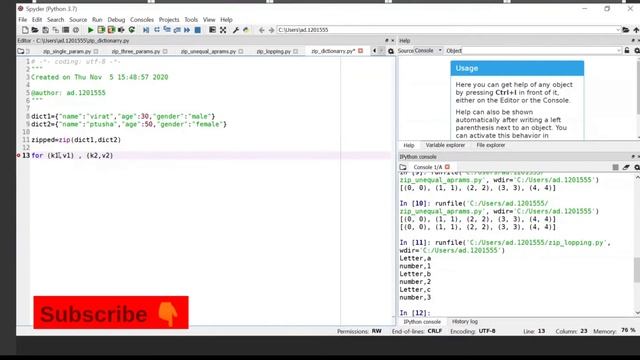Expand the working directory dropdown
The height and width of the screenshot is (360, 640).
pos(618,30)
